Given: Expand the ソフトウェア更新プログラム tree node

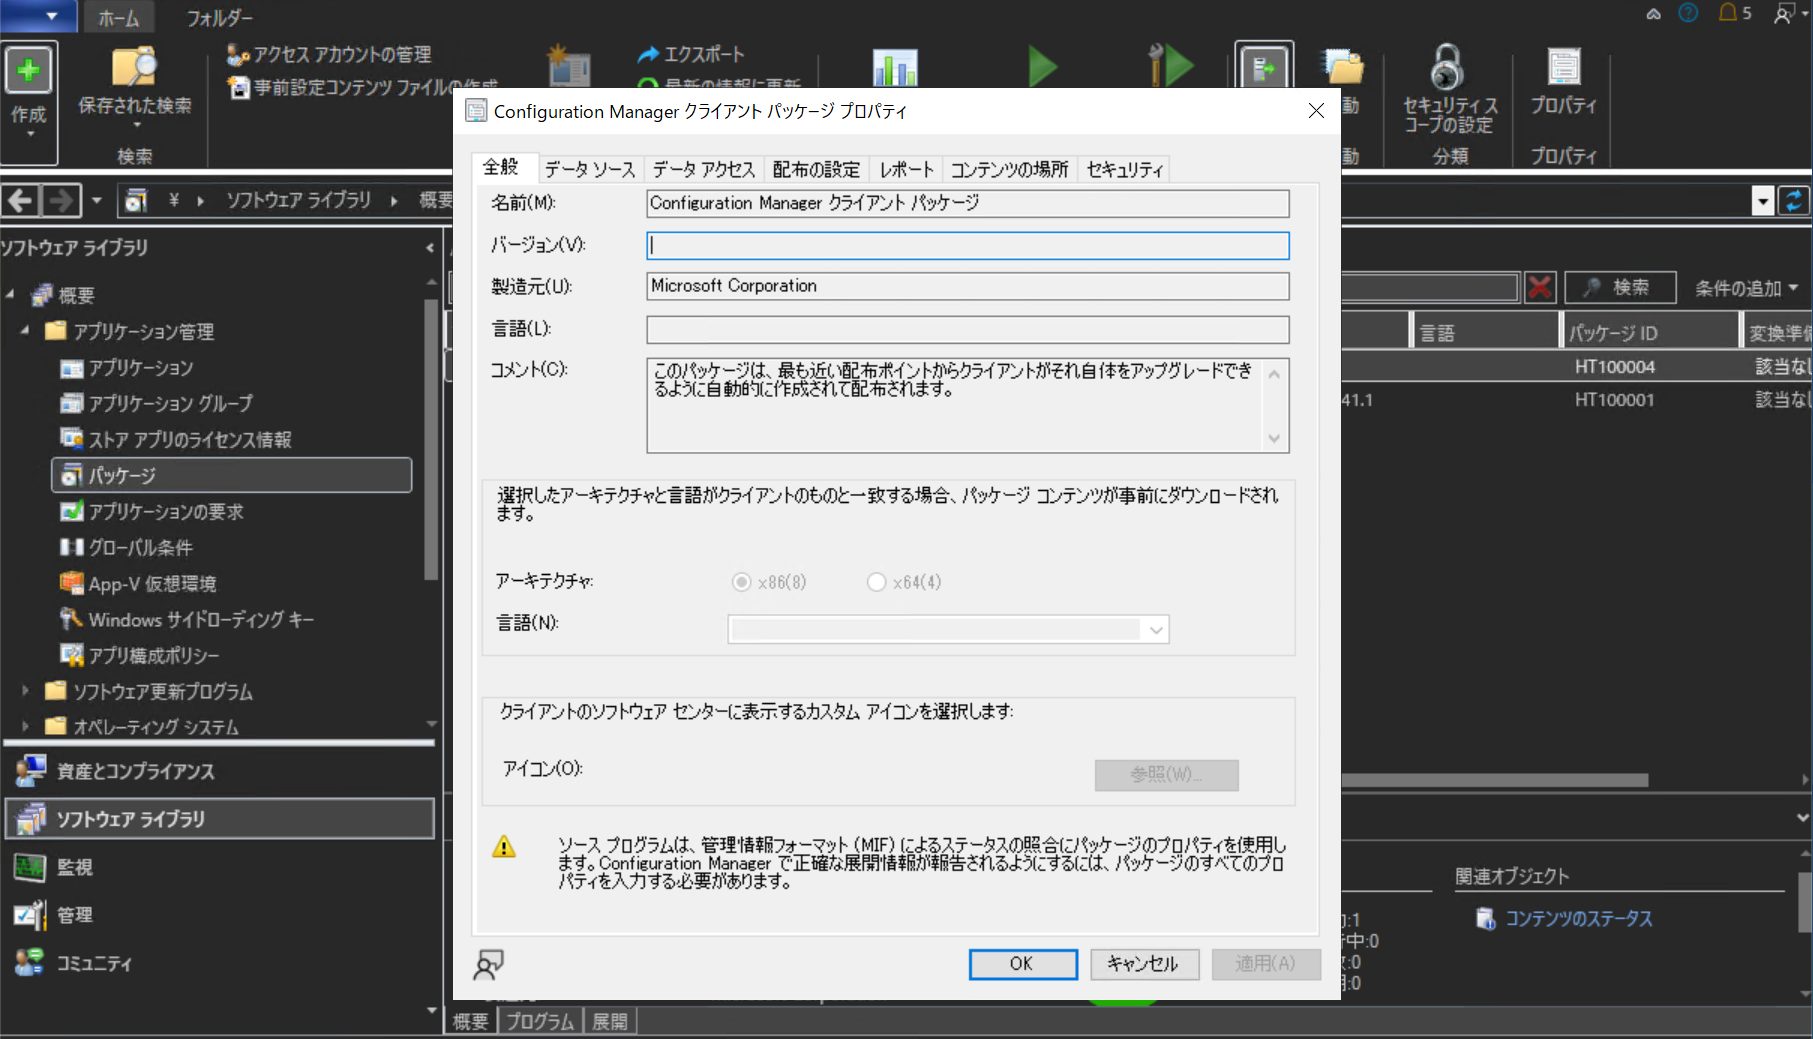Looking at the screenshot, I should click(26, 691).
